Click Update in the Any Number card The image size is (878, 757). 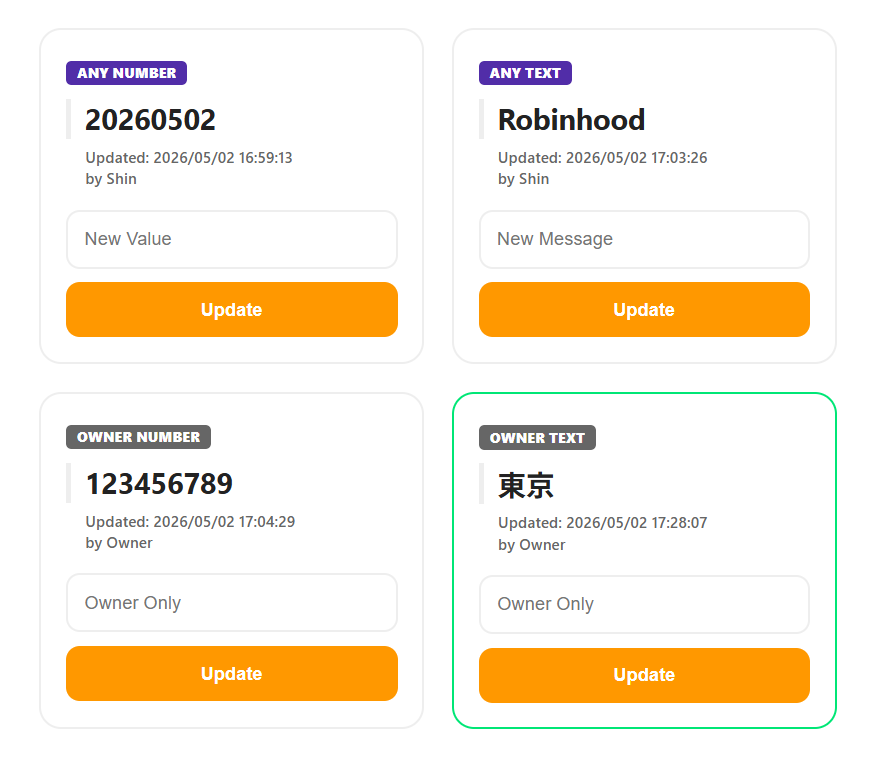[232, 310]
